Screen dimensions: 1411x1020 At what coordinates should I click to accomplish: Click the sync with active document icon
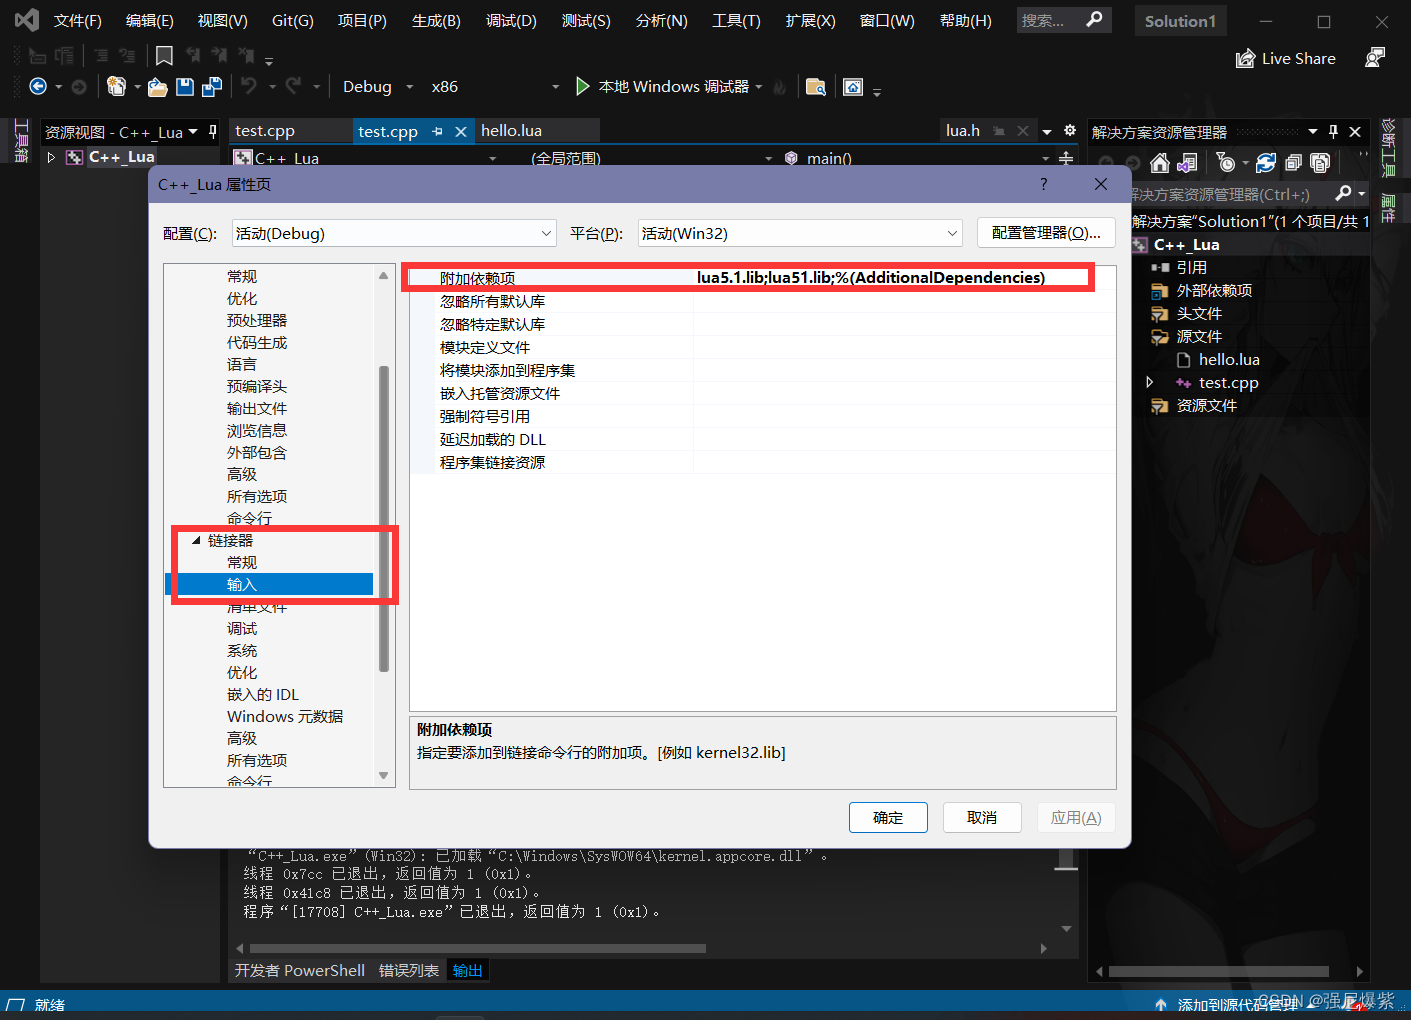click(1266, 163)
